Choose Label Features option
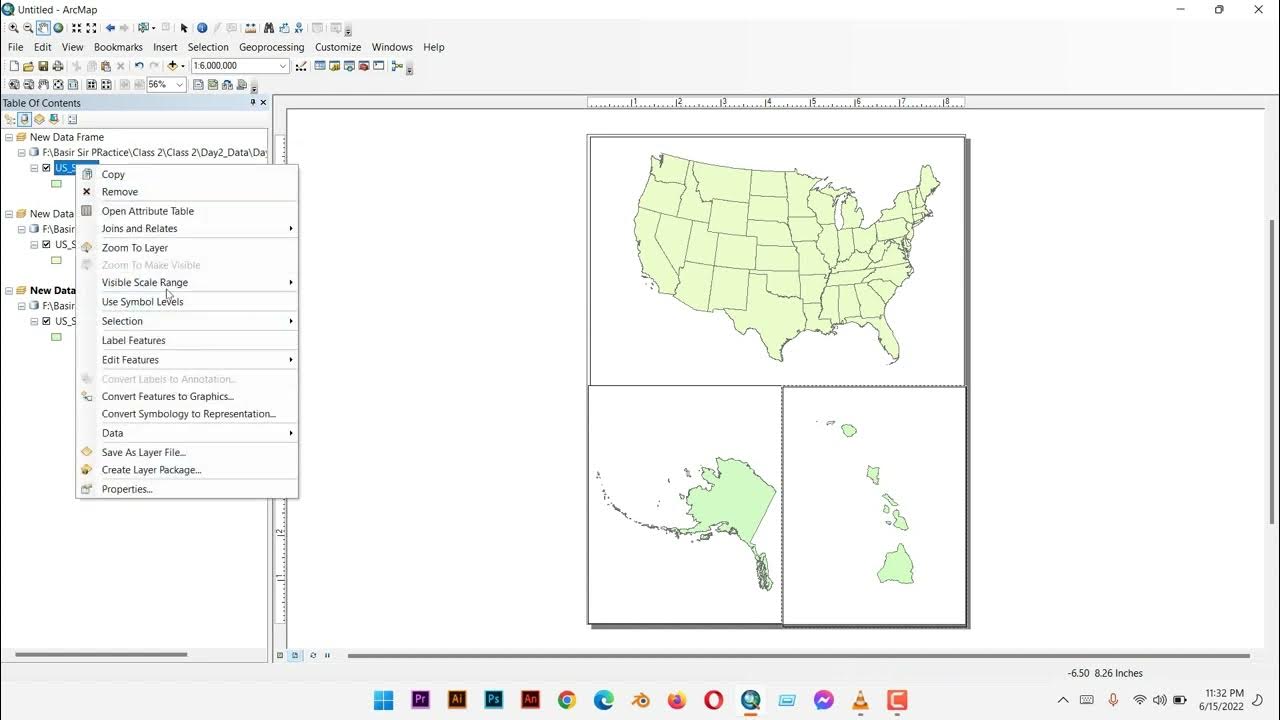 click(x=187, y=341)
